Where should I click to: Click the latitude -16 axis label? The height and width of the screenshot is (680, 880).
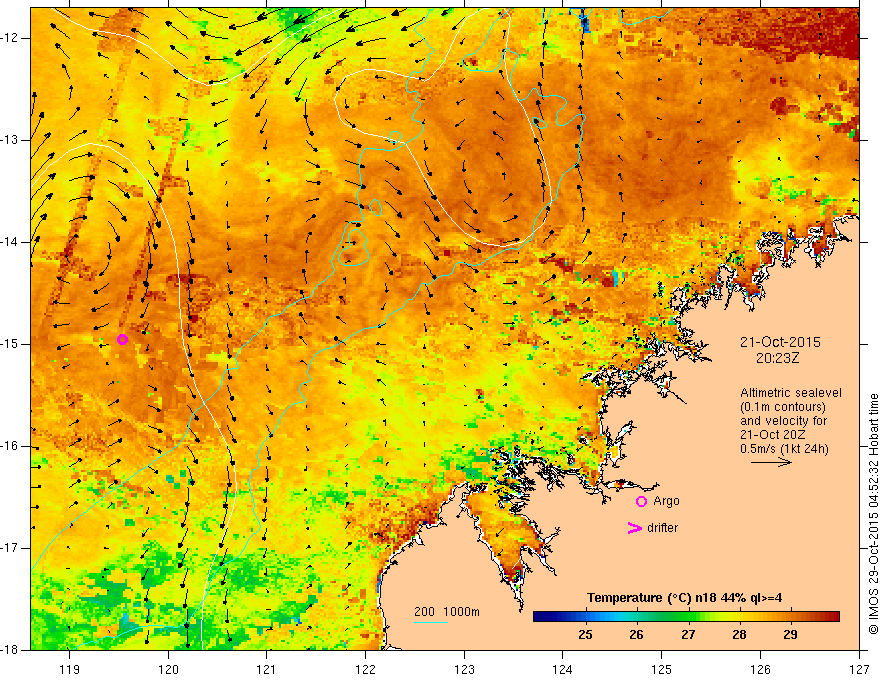pos(11,446)
